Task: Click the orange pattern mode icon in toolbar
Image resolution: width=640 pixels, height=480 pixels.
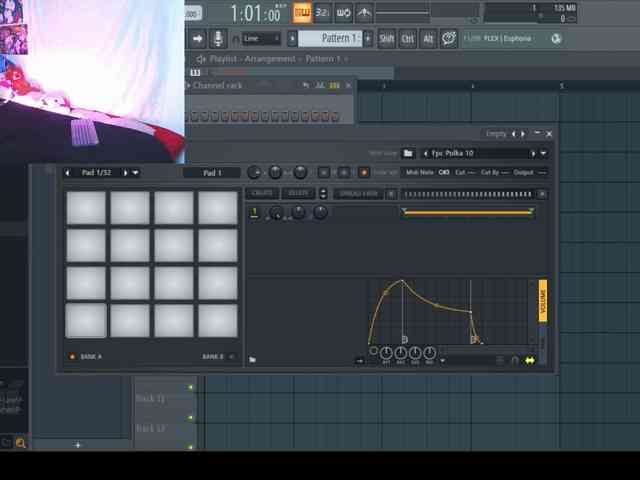Action: pyautogui.click(x=301, y=13)
